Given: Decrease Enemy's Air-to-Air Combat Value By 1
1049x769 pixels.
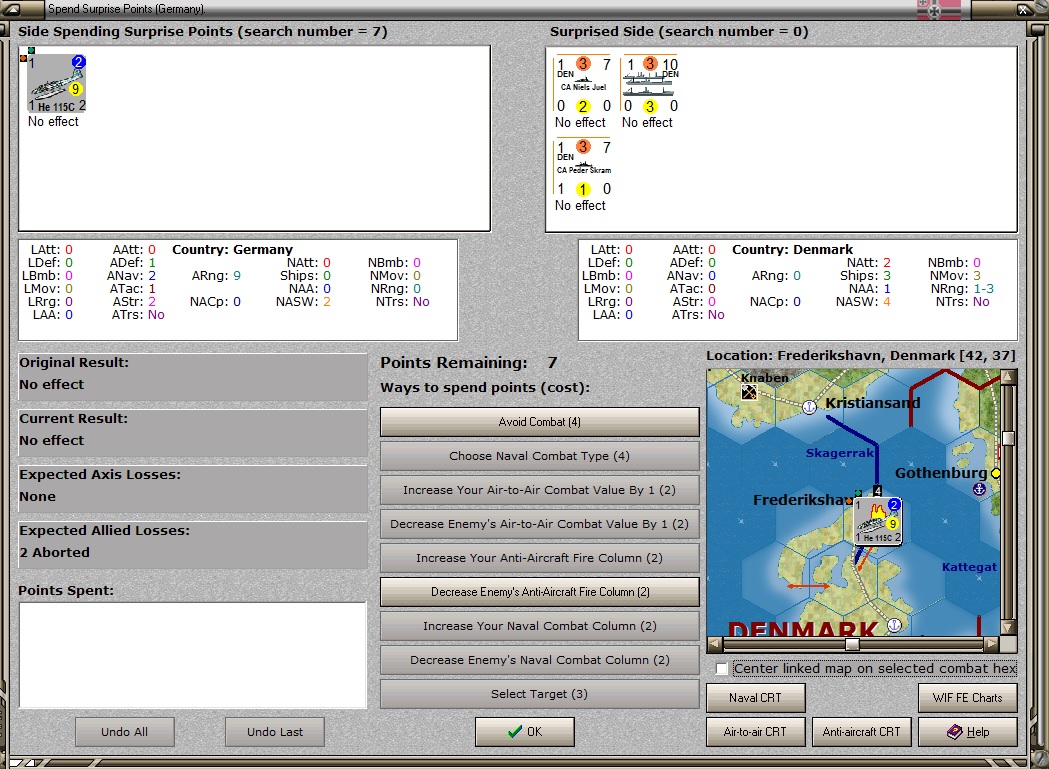Looking at the screenshot, I should (539, 524).
